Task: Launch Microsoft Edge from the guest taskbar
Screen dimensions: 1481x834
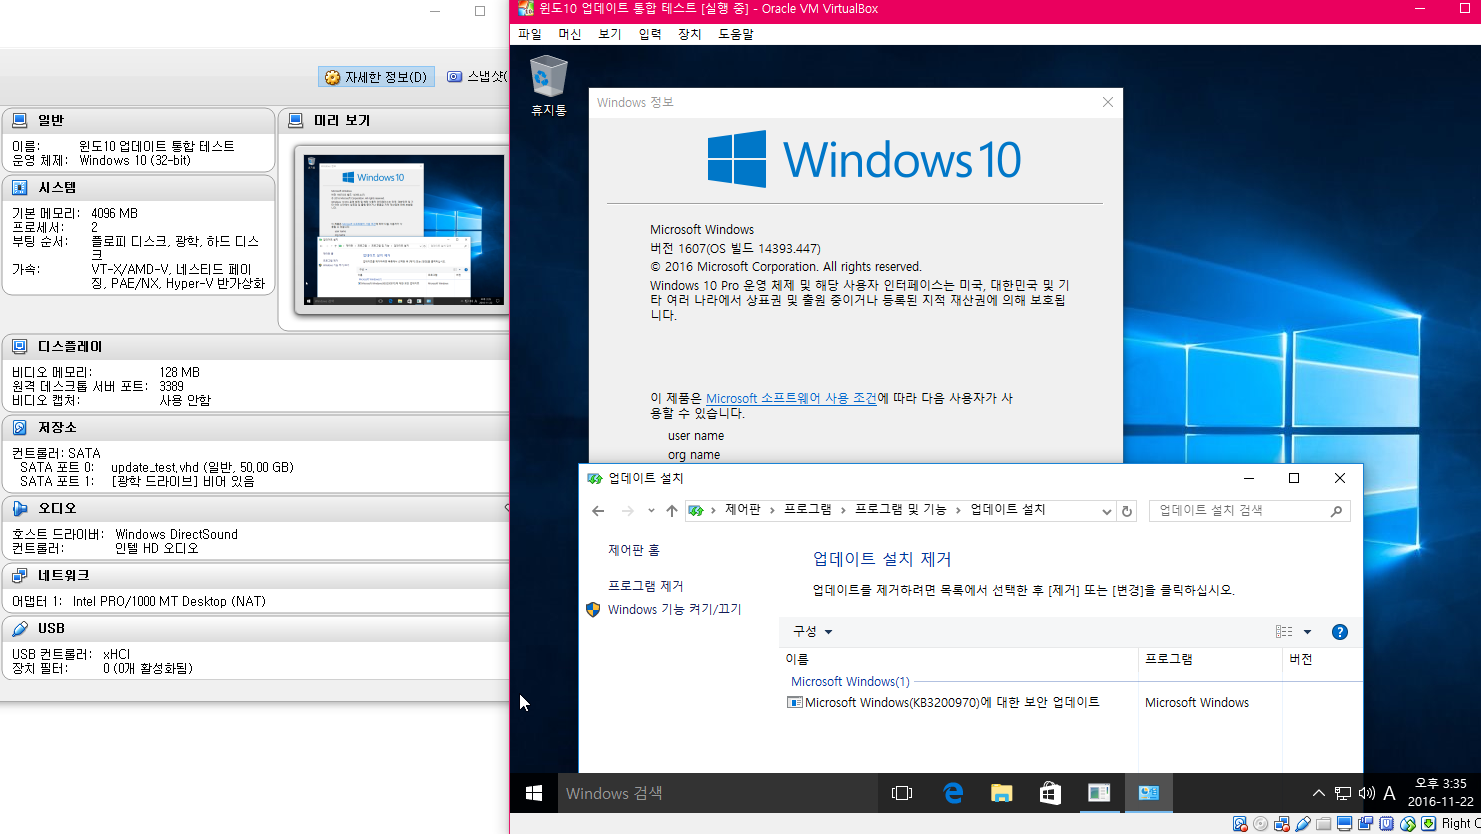Action: (x=953, y=793)
